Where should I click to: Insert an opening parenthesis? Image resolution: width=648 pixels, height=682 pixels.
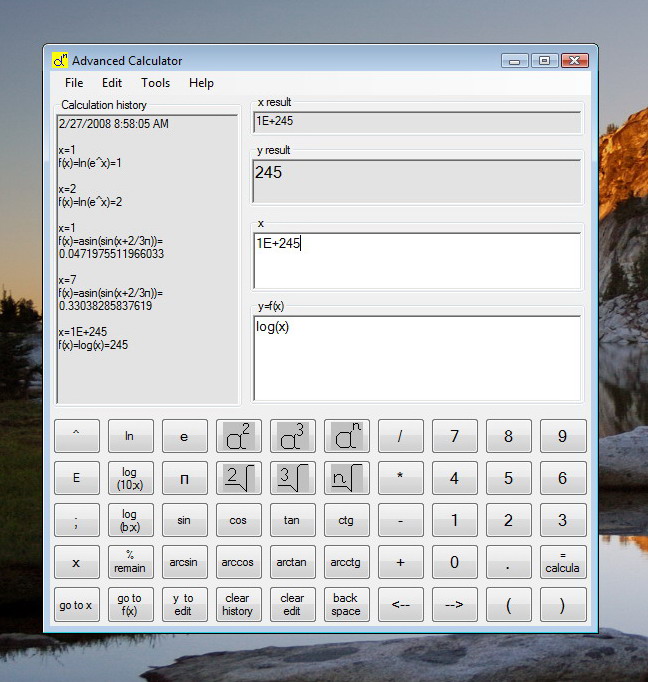[x=508, y=604]
